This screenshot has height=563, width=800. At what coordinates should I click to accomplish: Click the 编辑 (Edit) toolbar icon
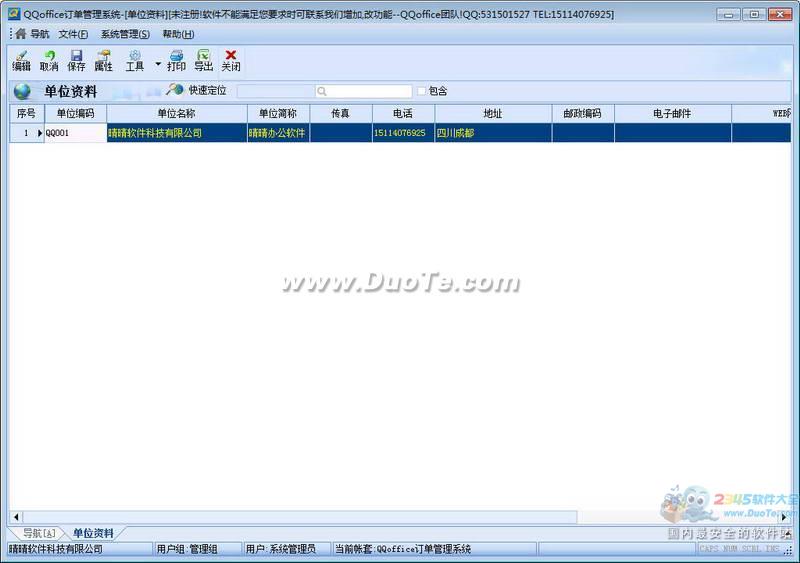pos(21,60)
